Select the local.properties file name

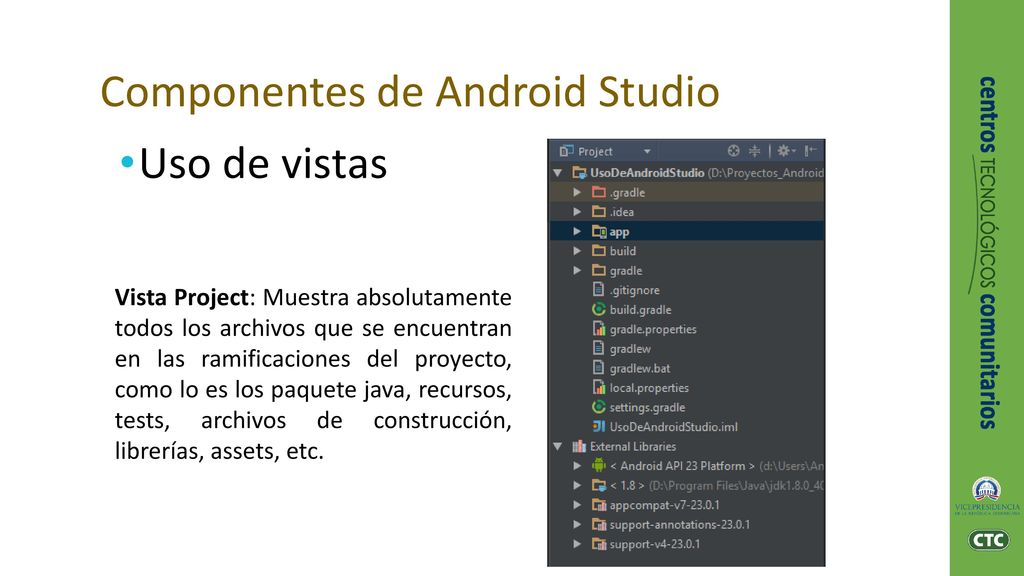(x=649, y=388)
